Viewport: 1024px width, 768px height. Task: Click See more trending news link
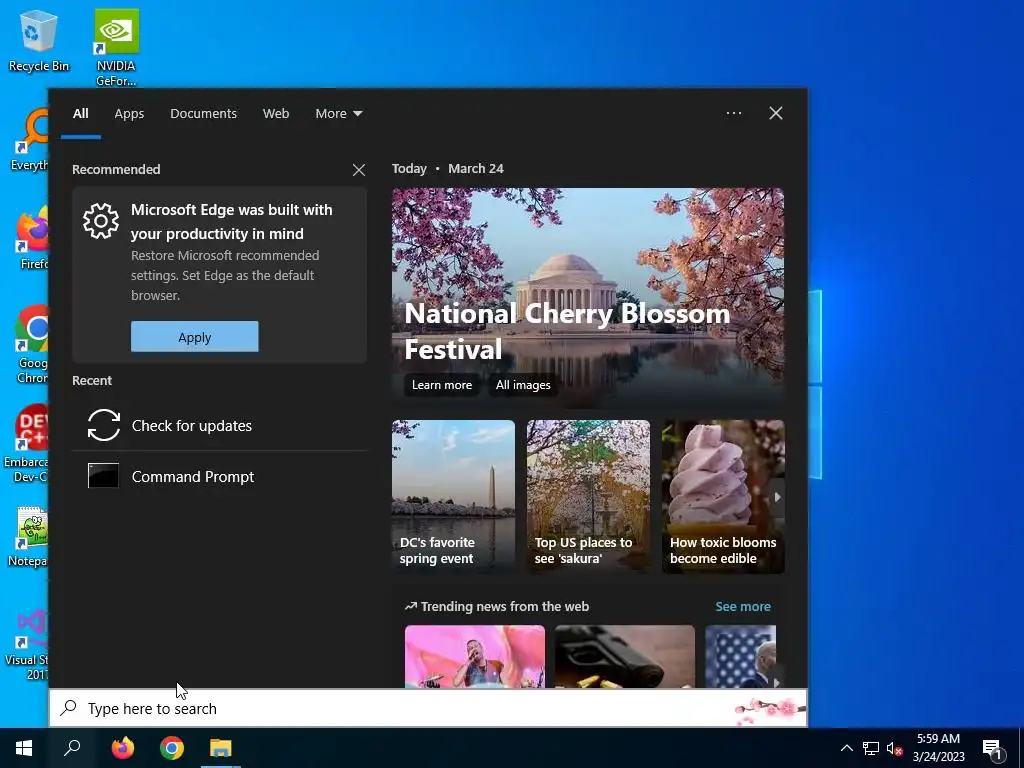coord(743,607)
